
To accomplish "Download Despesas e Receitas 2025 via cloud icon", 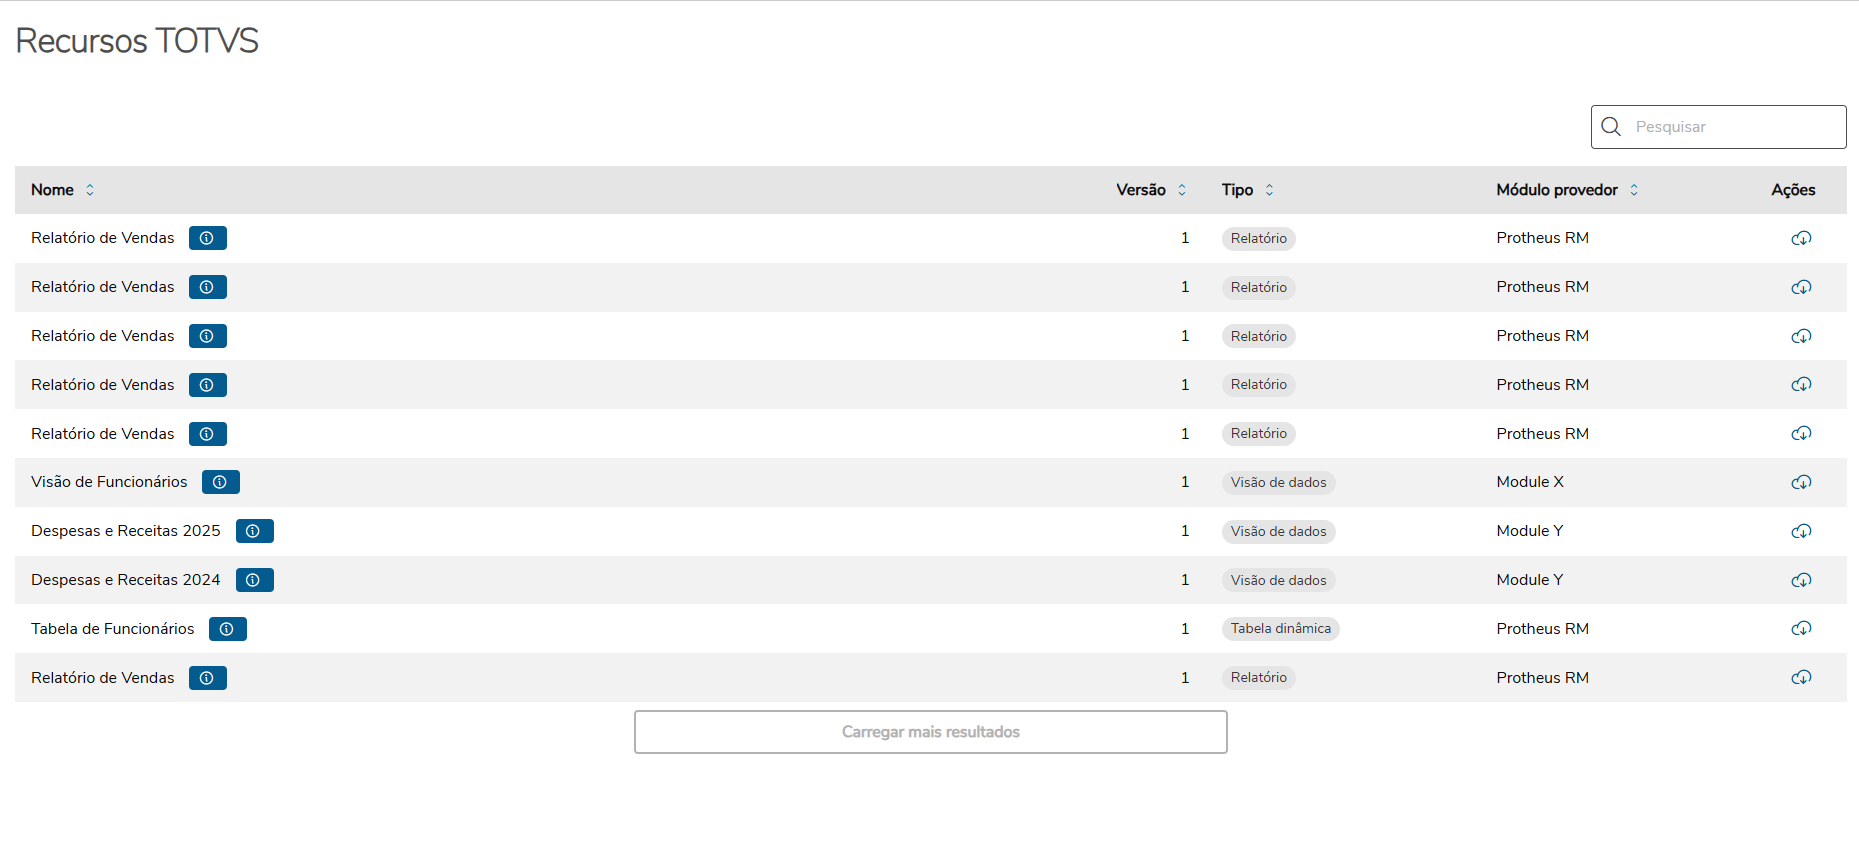I will tap(1800, 531).
